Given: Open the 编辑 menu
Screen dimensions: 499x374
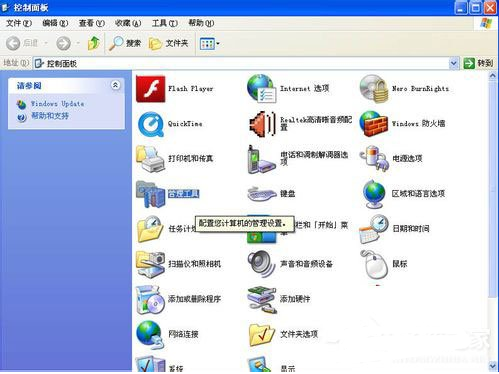Looking at the screenshot, I should coord(55,23).
